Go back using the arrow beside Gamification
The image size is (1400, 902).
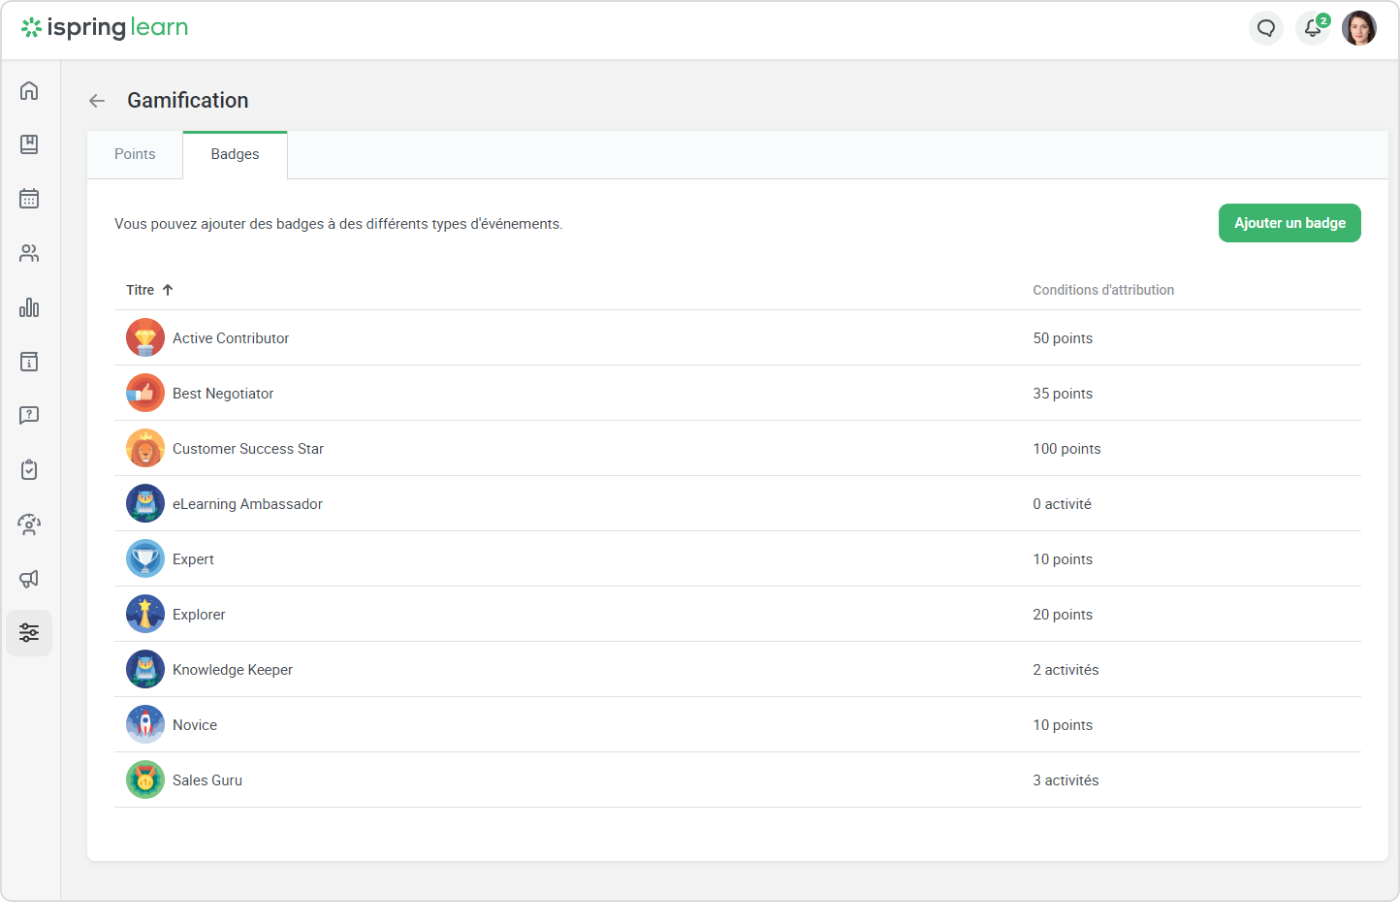coord(97,101)
